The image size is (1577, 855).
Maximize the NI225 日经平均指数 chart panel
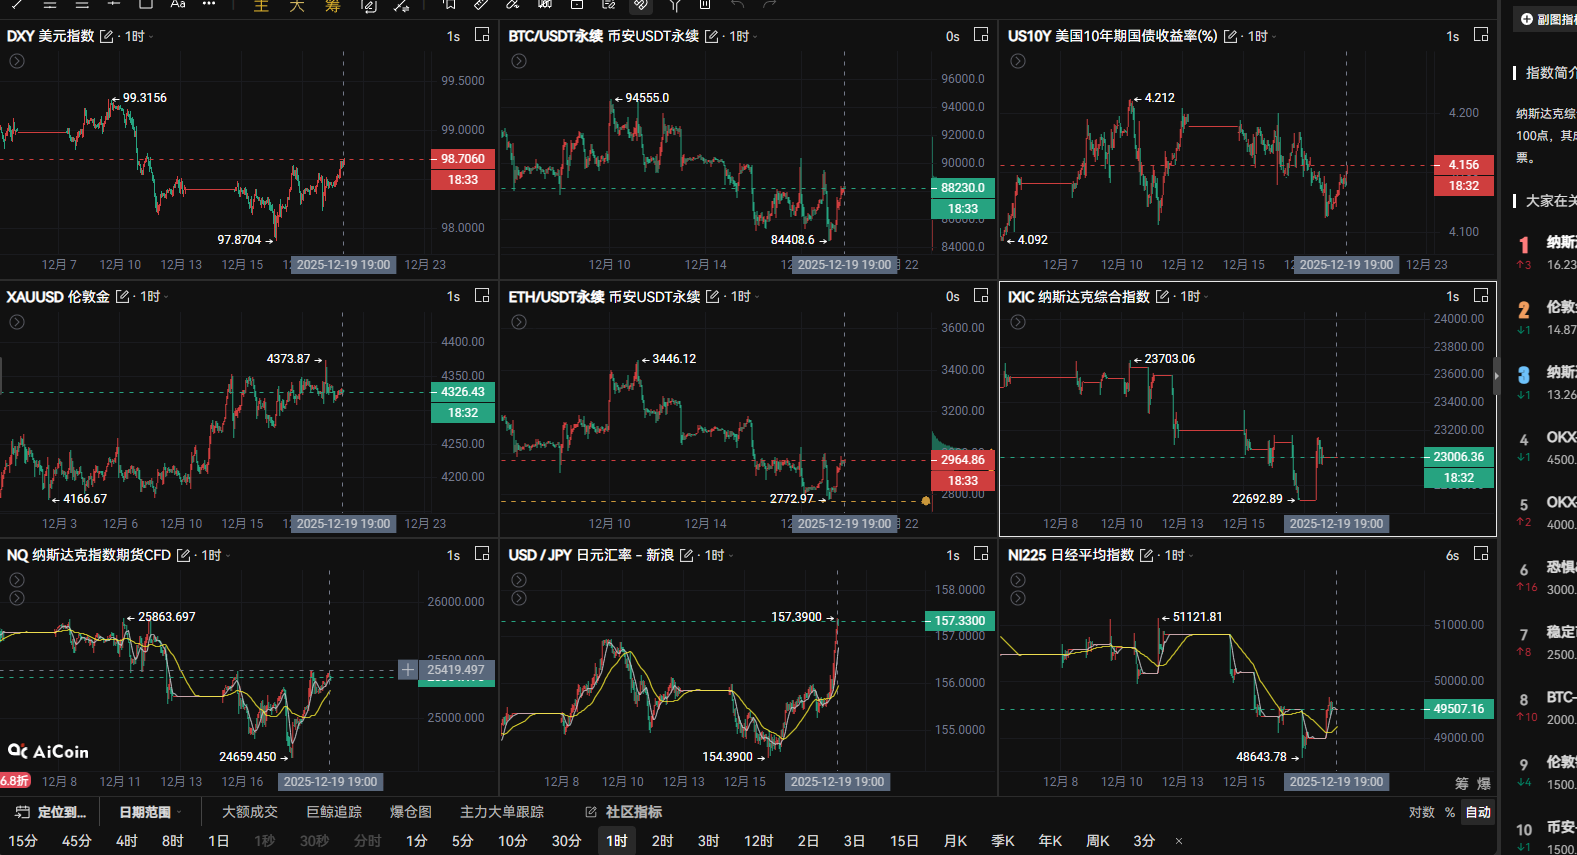tap(1481, 554)
